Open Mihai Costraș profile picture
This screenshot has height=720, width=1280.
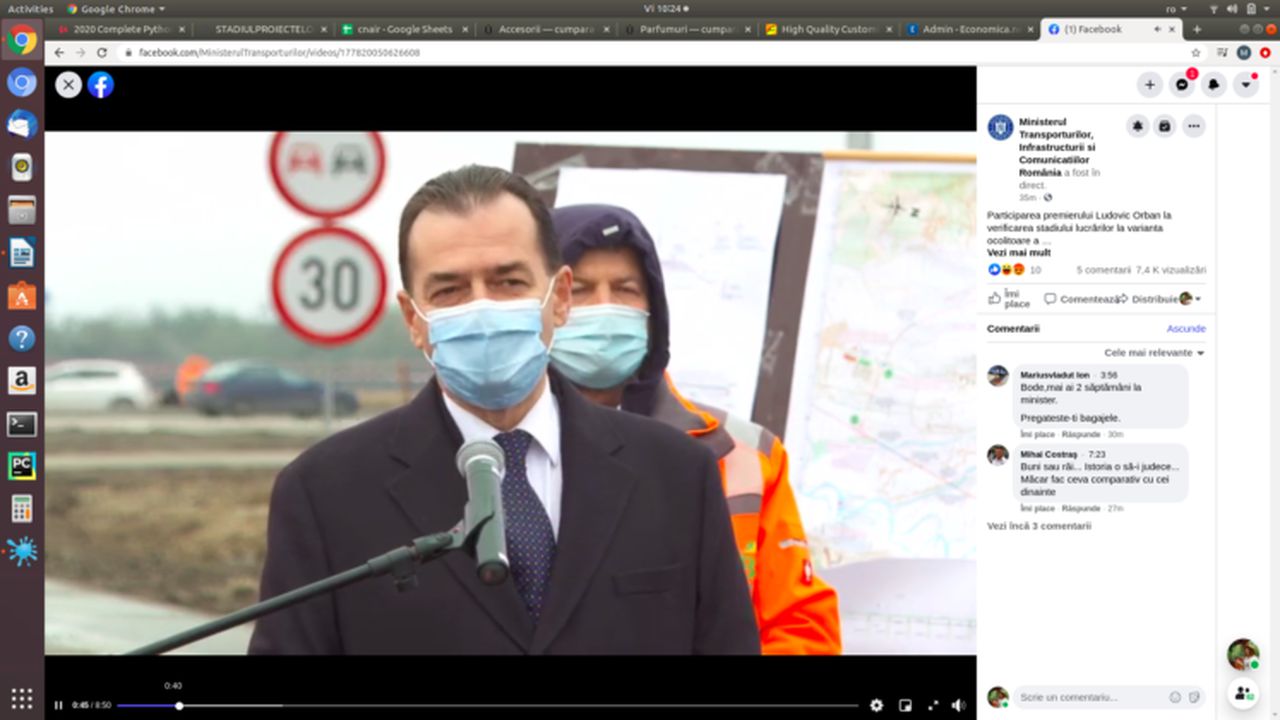point(998,455)
